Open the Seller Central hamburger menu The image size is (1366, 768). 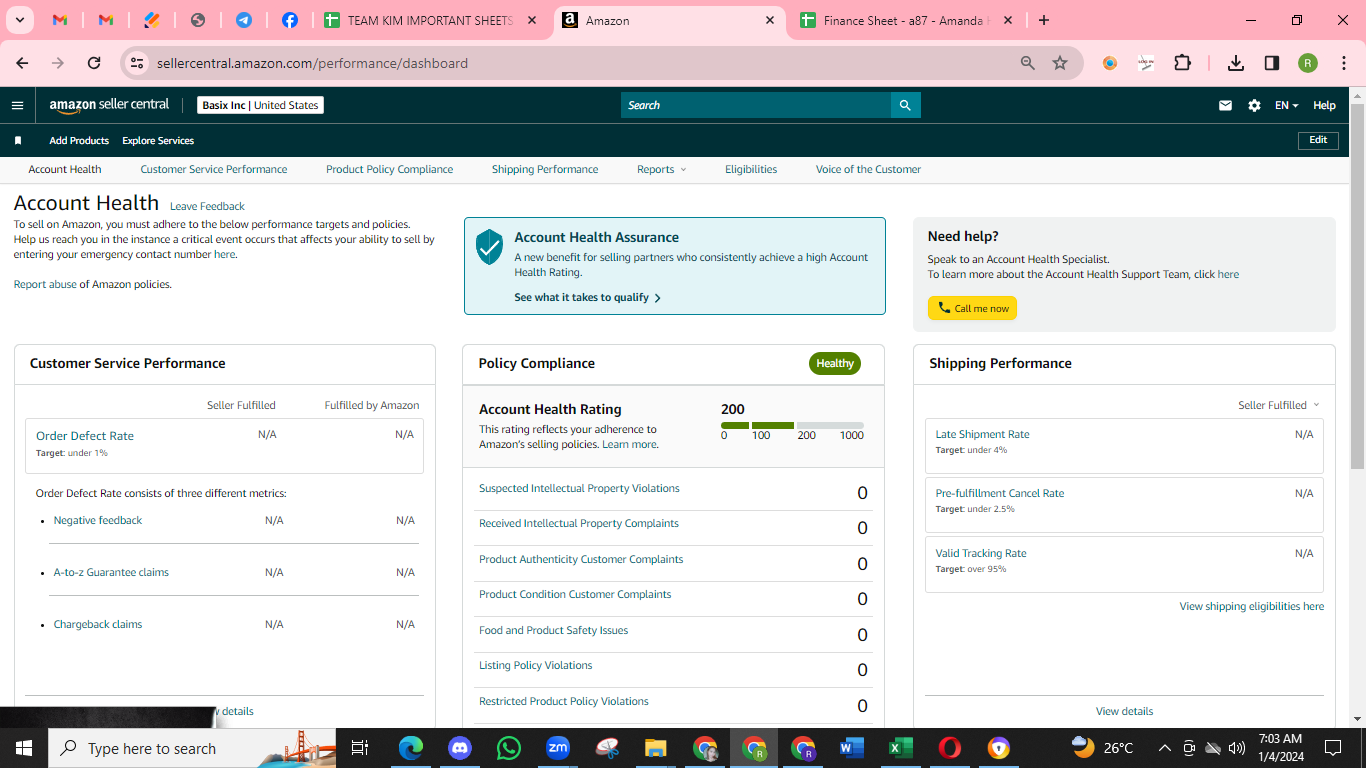click(x=17, y=105)
